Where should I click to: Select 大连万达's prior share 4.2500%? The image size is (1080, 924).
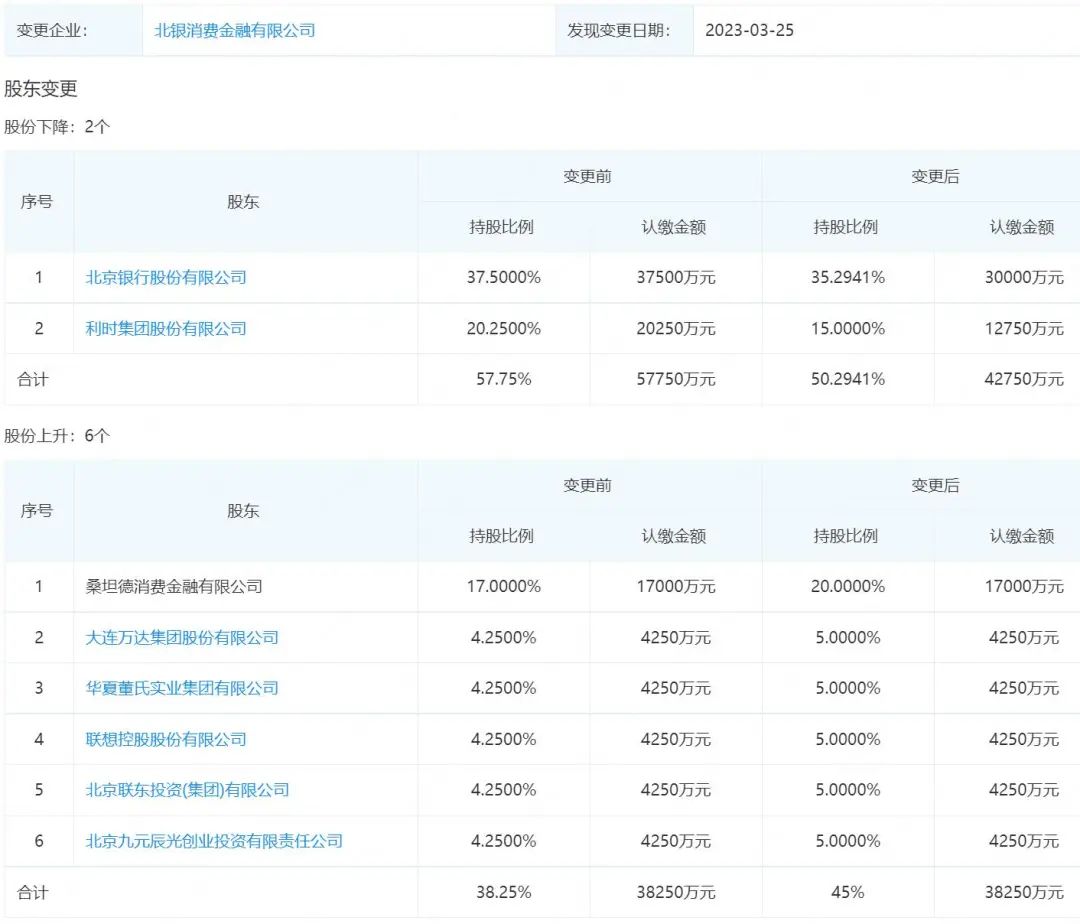(503, 638)
